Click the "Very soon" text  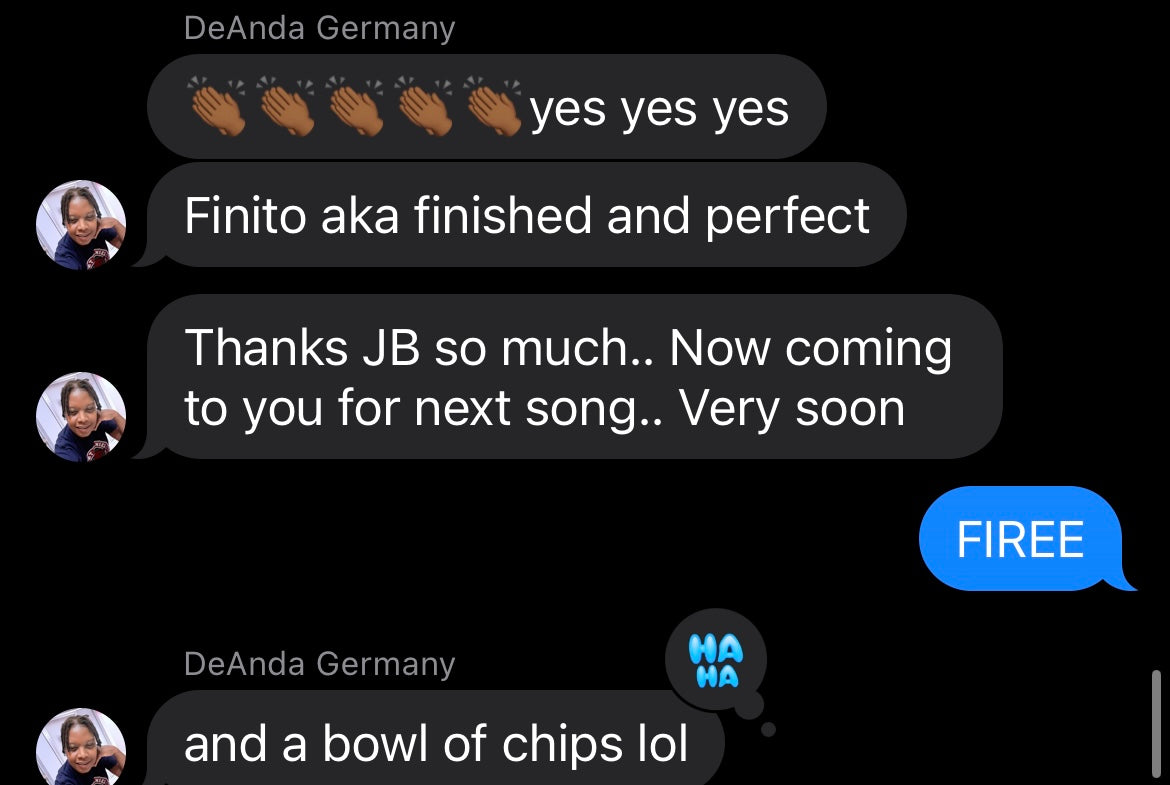point(792,408)
